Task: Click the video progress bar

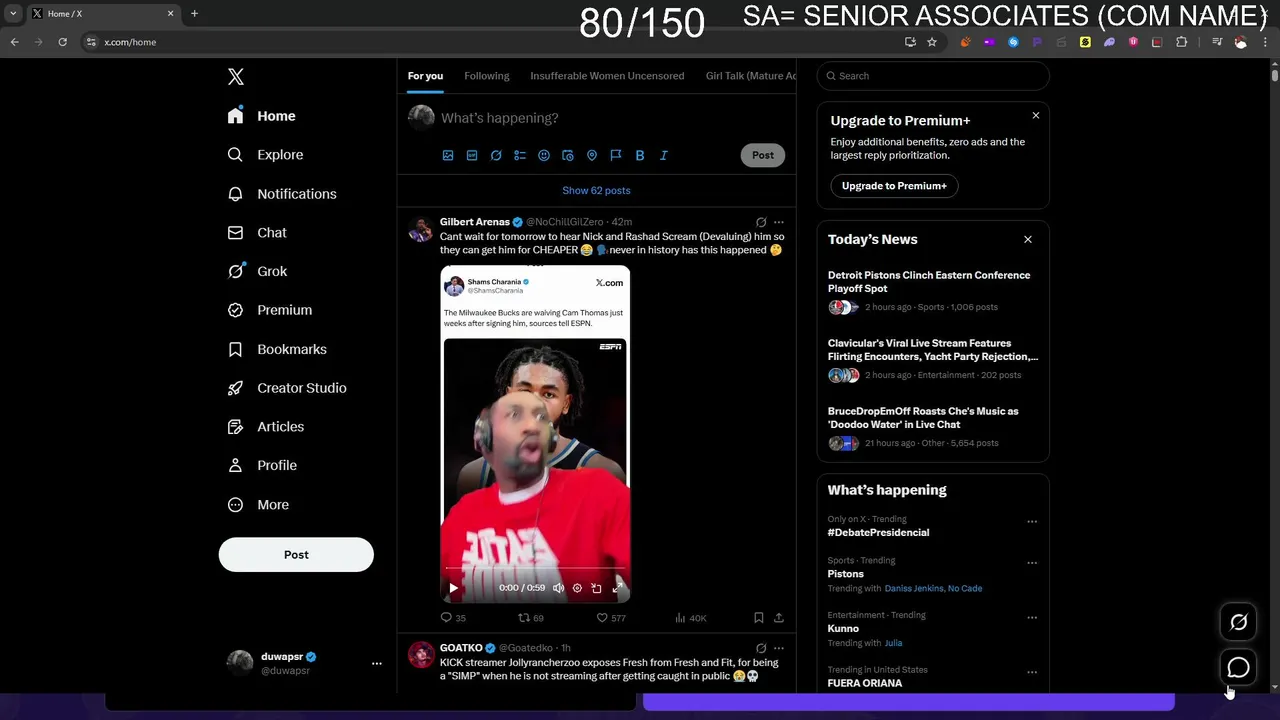Action: [x=535, y=569]
